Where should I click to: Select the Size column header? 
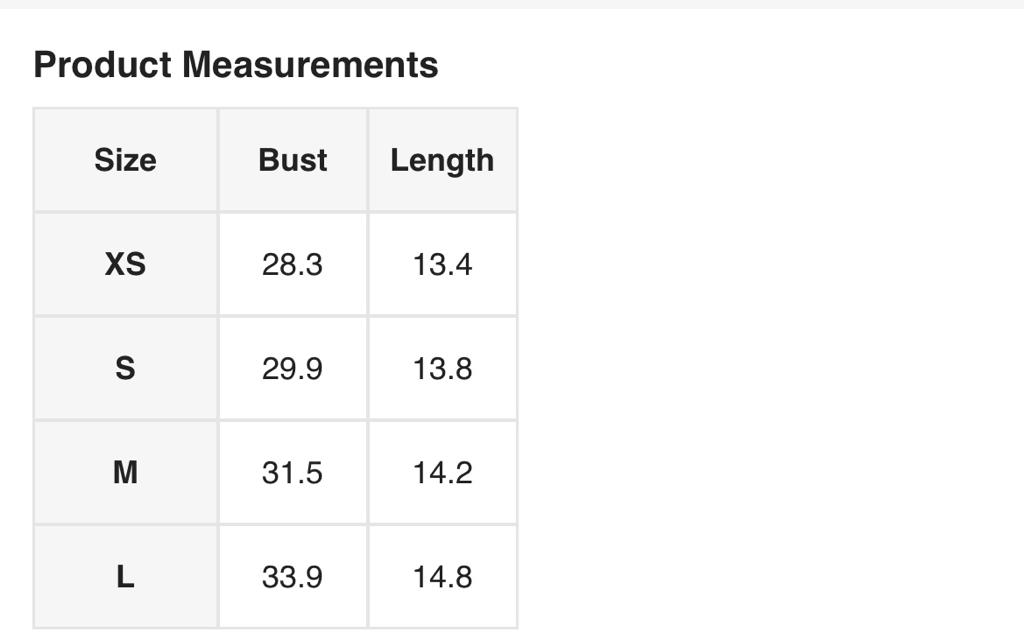click(x=125, y=160)
